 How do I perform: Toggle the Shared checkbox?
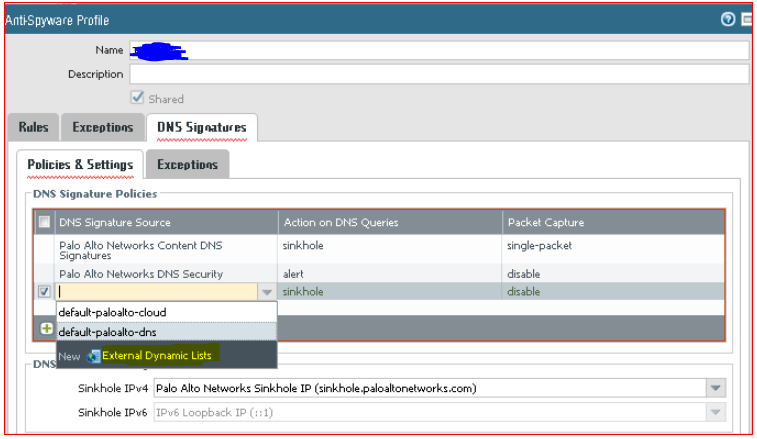137,98
